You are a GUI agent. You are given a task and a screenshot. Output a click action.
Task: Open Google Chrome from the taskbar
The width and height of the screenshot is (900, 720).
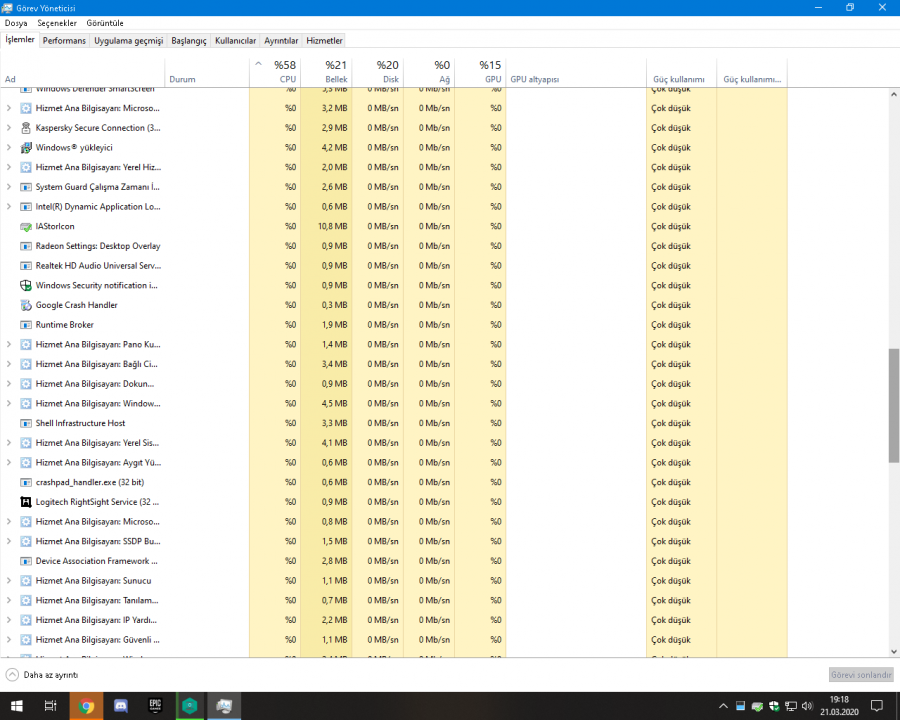[86, 706]
